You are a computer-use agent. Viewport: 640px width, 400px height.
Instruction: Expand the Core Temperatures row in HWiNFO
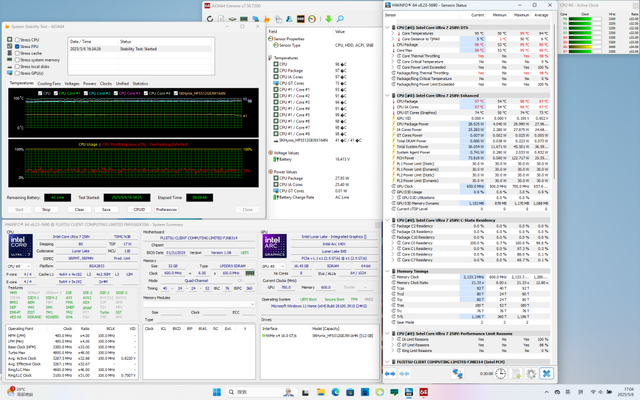[x=393, y=33]
